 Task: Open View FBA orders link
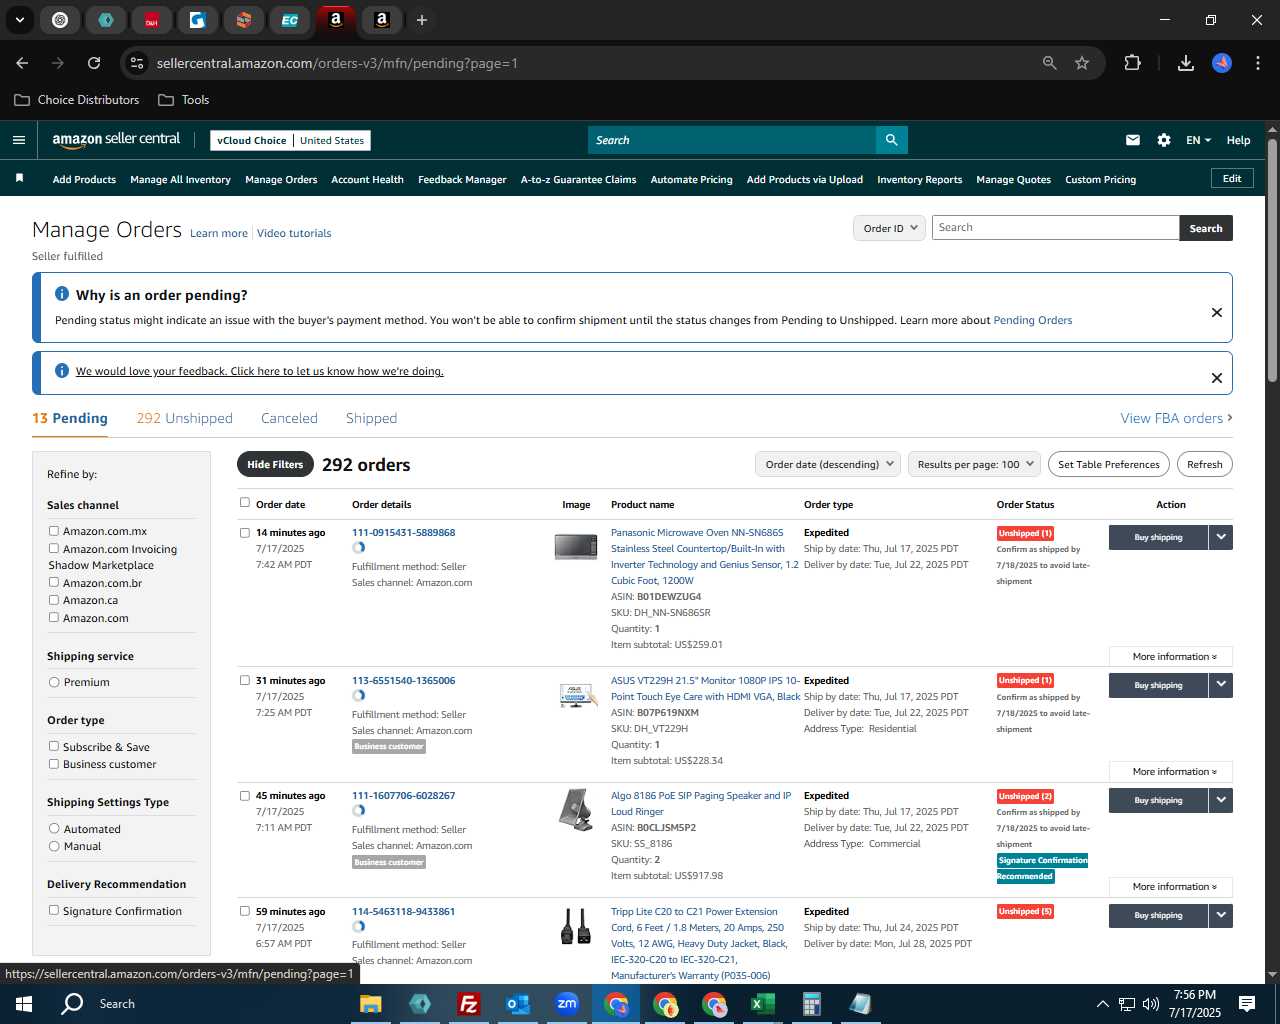1176,418
